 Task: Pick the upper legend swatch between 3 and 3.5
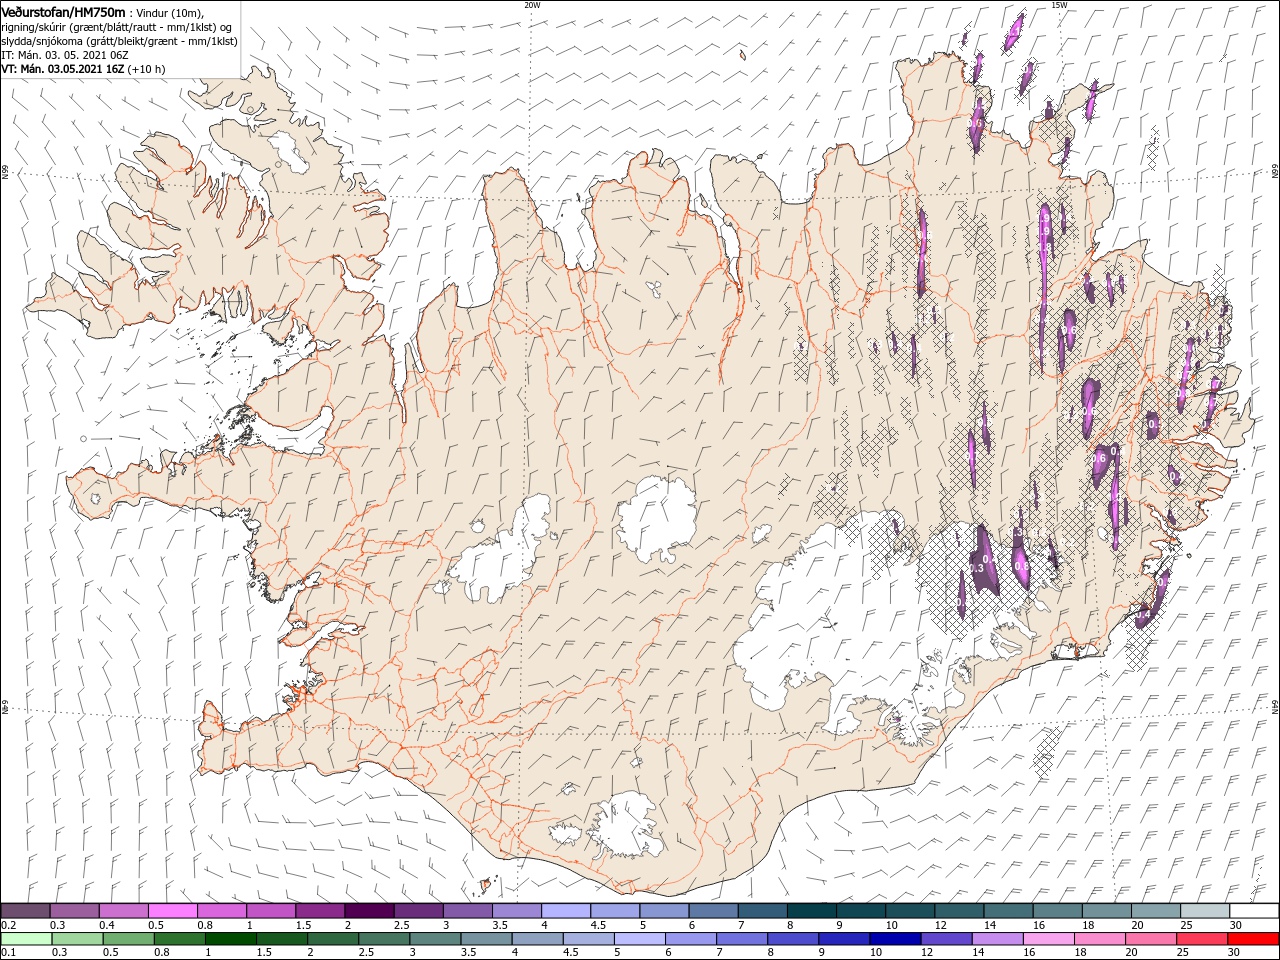click(x=467, y=911)
